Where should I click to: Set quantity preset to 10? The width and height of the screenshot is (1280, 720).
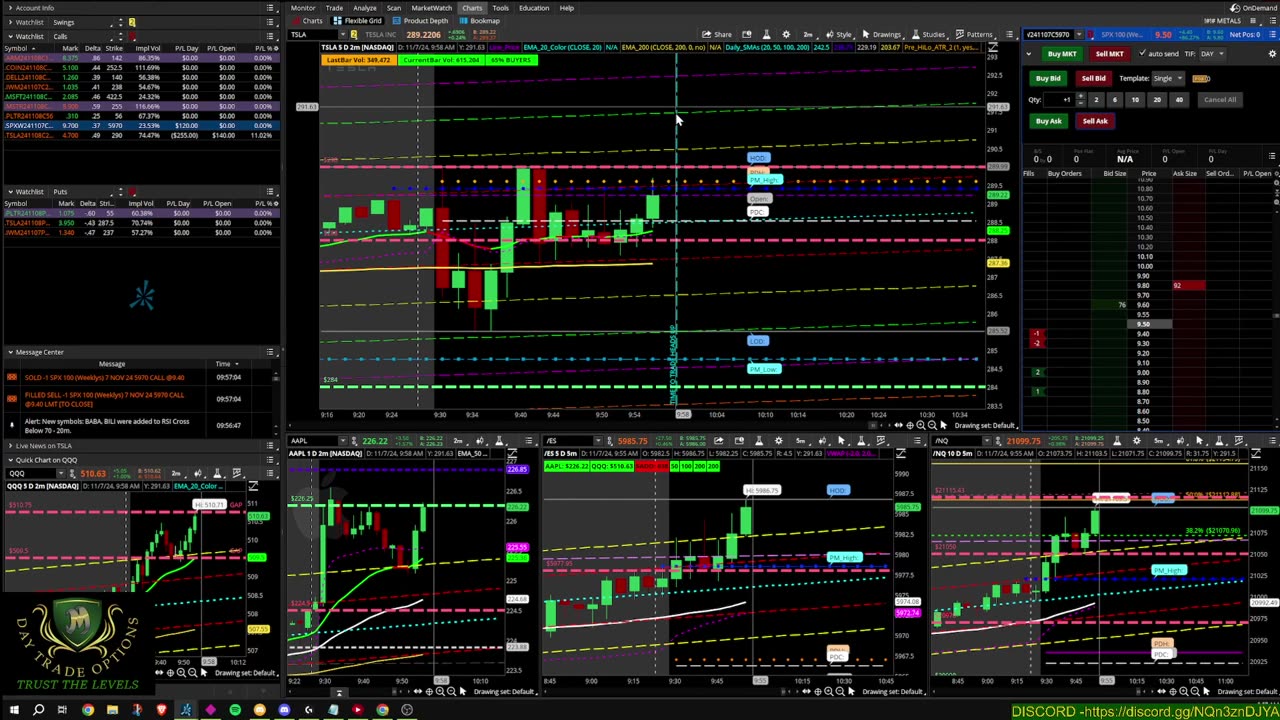point(1135,99)
